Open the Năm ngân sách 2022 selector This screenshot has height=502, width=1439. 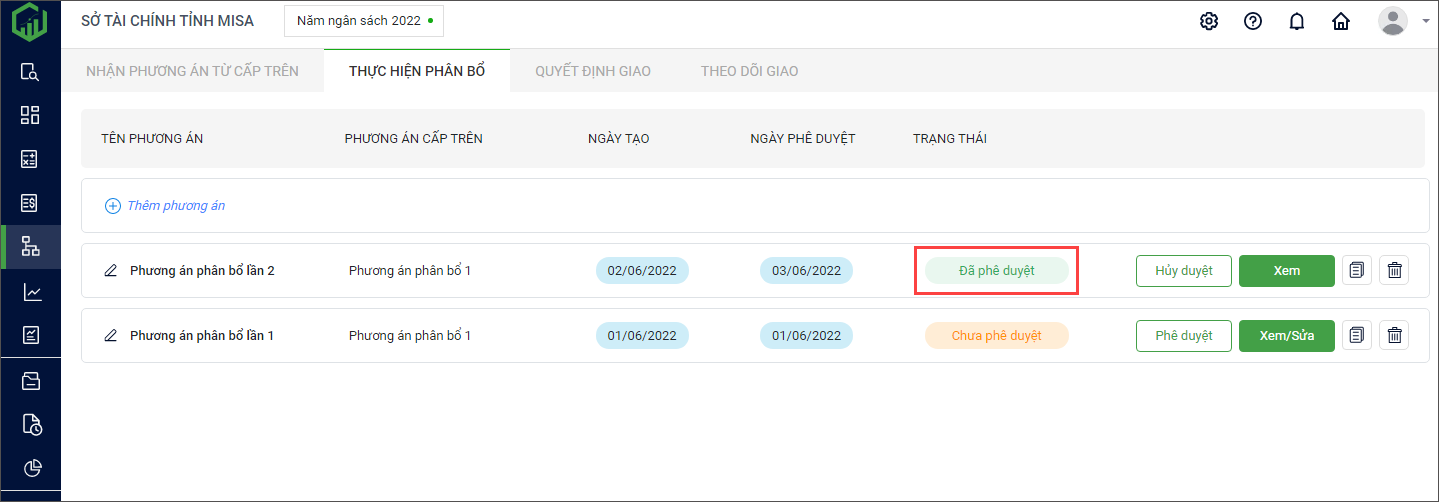pos(364,20)
